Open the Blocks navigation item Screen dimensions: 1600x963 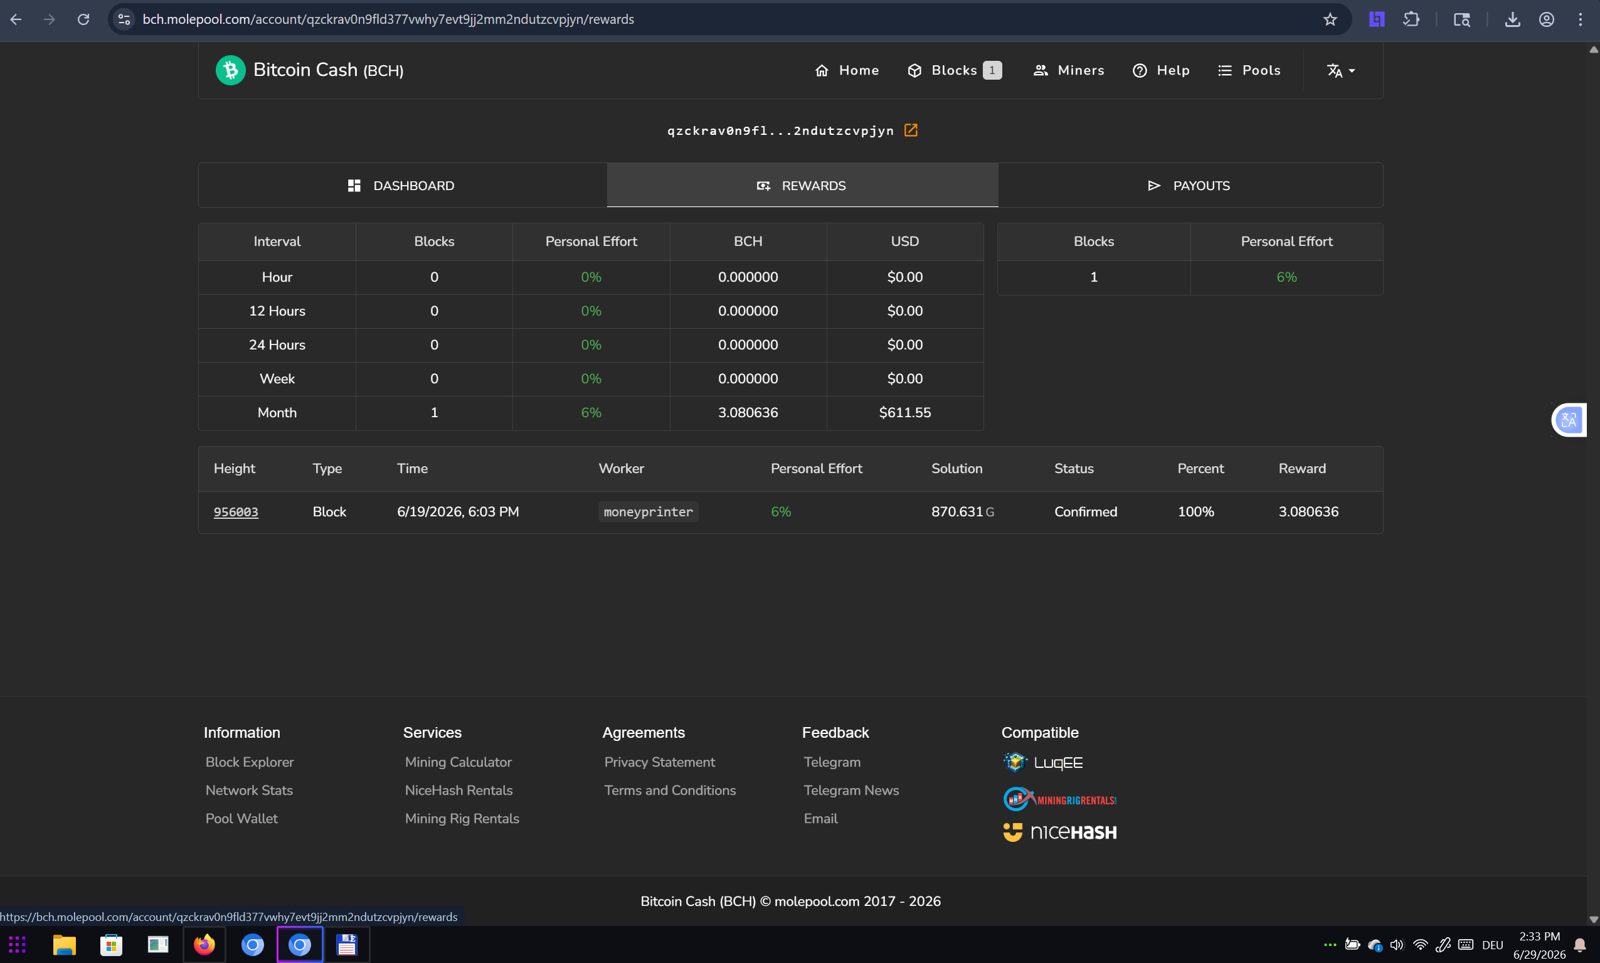(954, 70)
